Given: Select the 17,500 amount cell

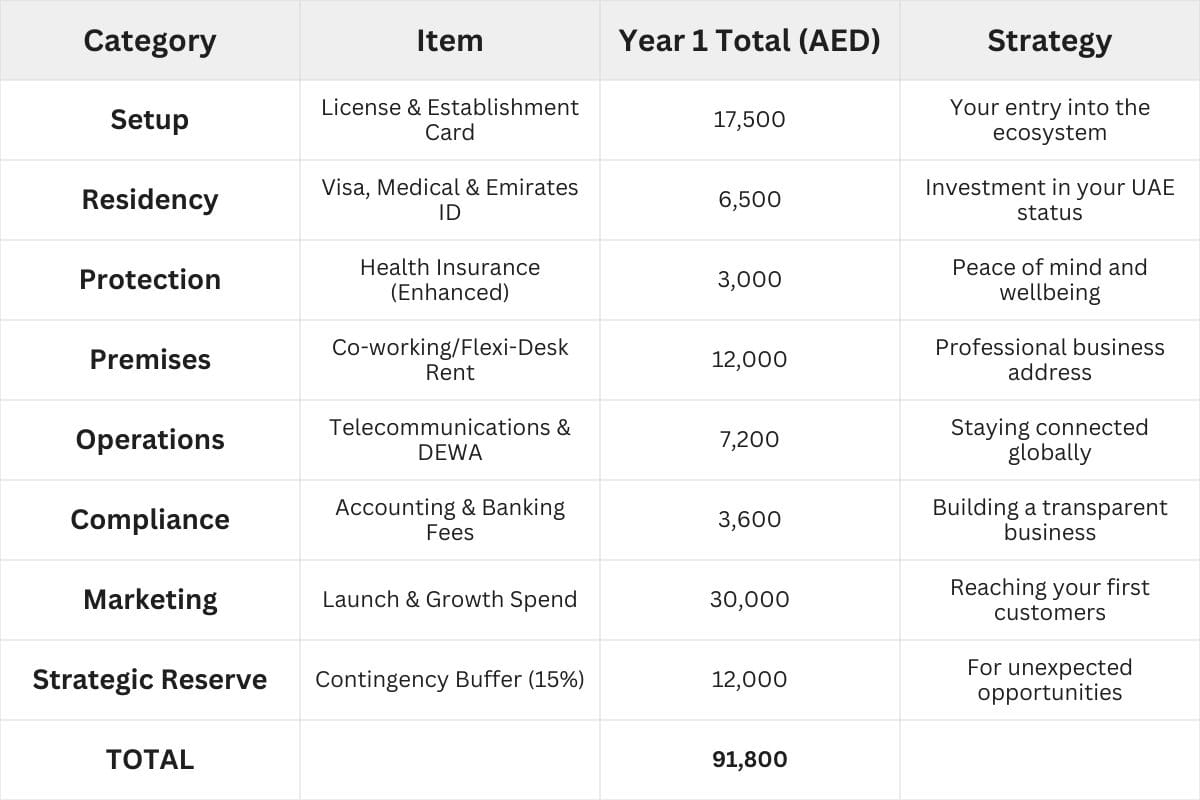Looking at the screenshot, I should click(x=749, y=120).
